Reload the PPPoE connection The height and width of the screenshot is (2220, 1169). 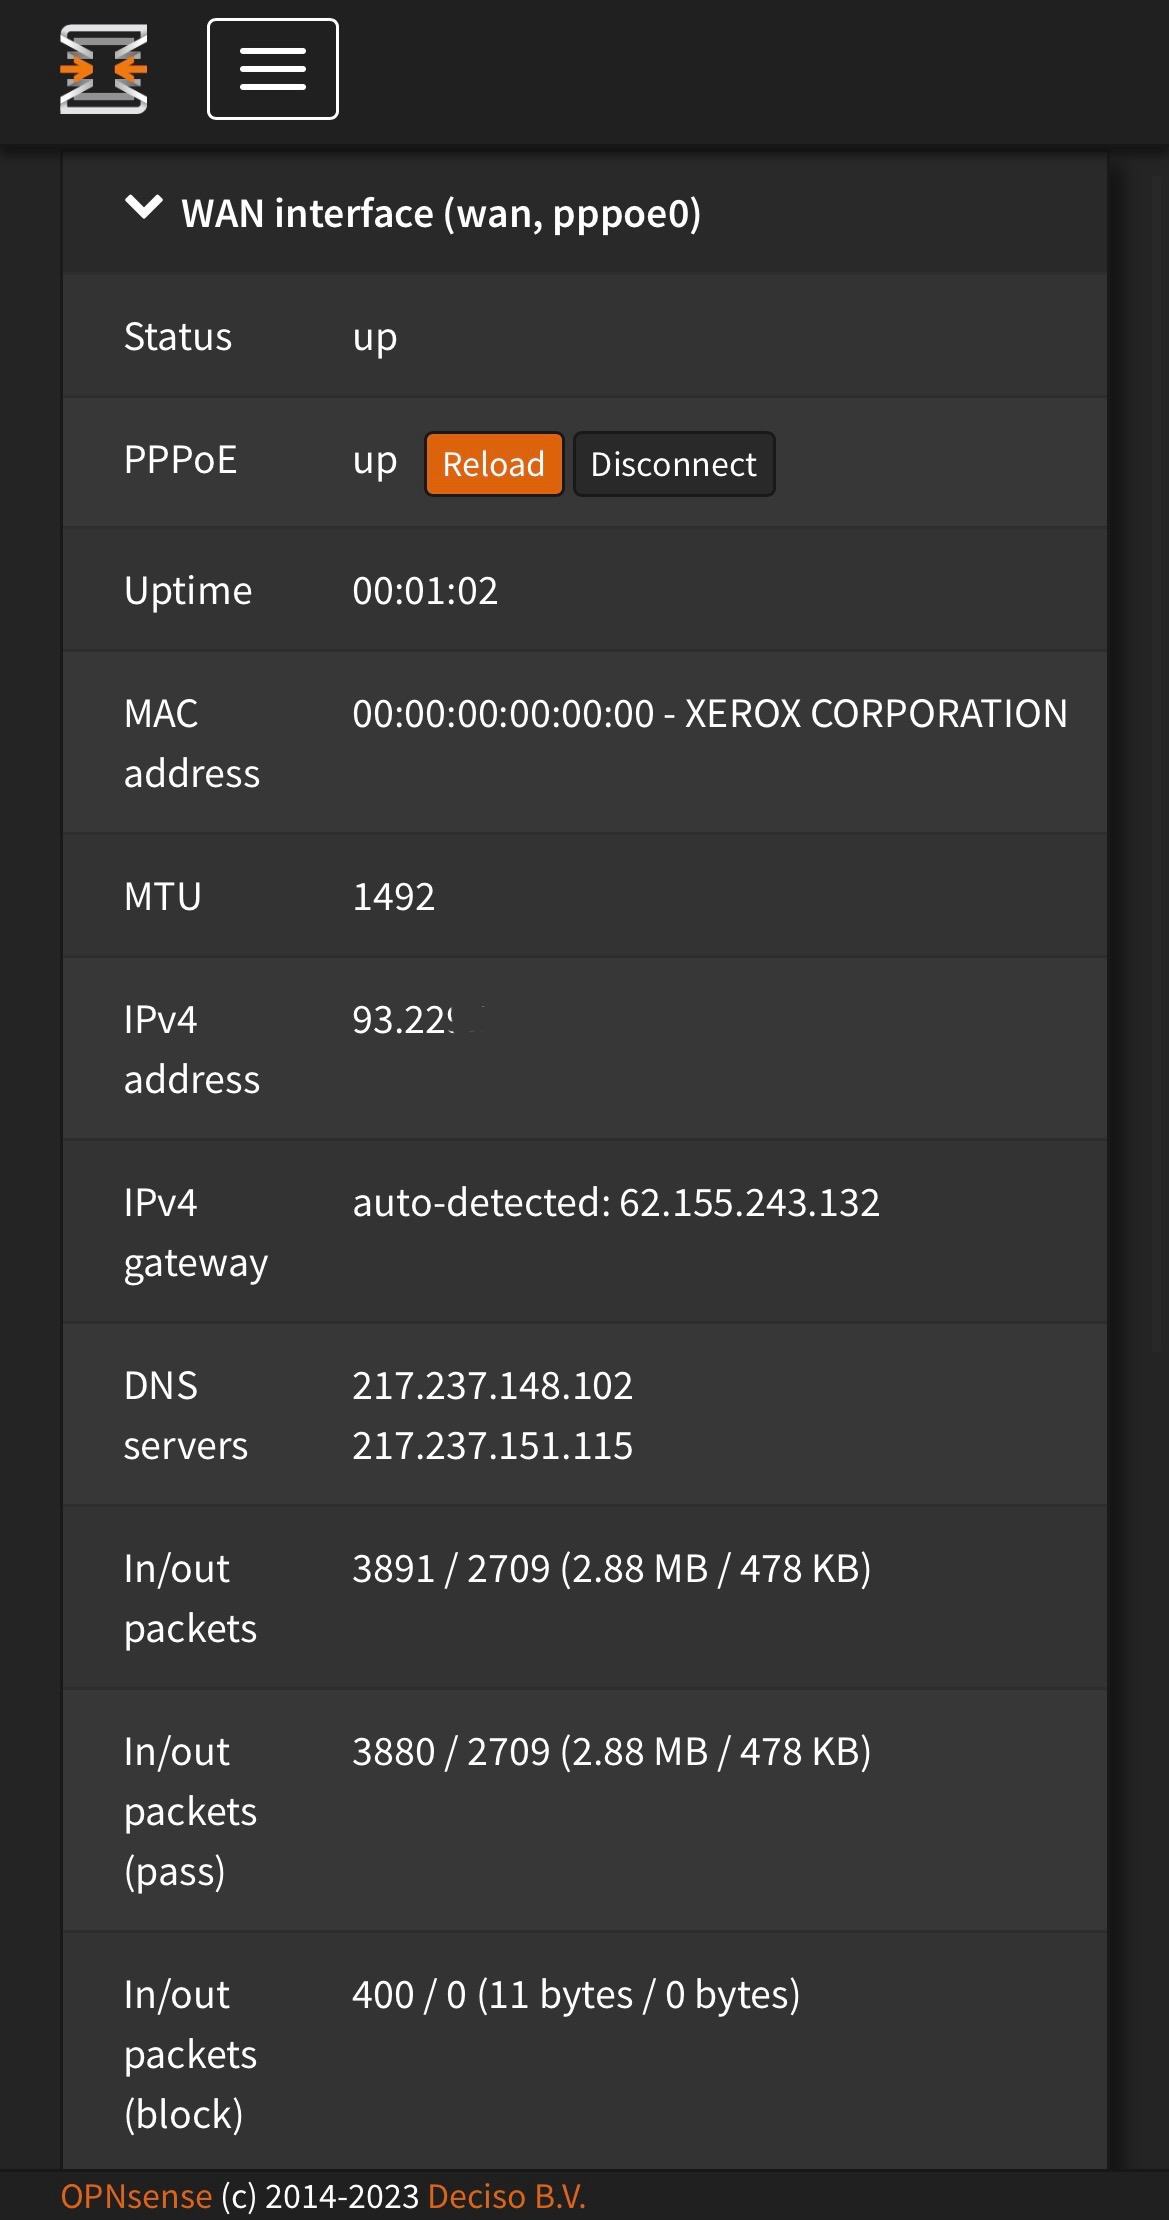[x=494, y=464]
